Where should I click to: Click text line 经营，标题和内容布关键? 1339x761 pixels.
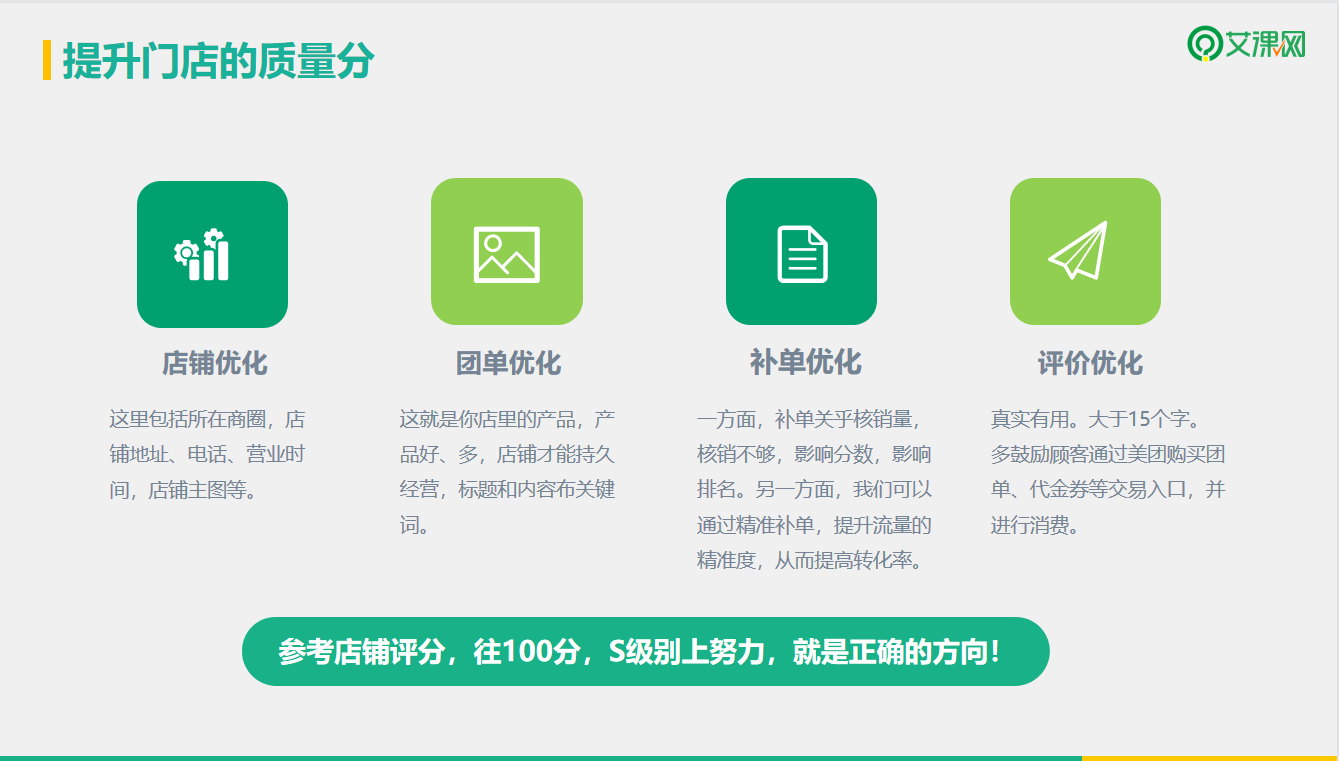coord(507,490)
